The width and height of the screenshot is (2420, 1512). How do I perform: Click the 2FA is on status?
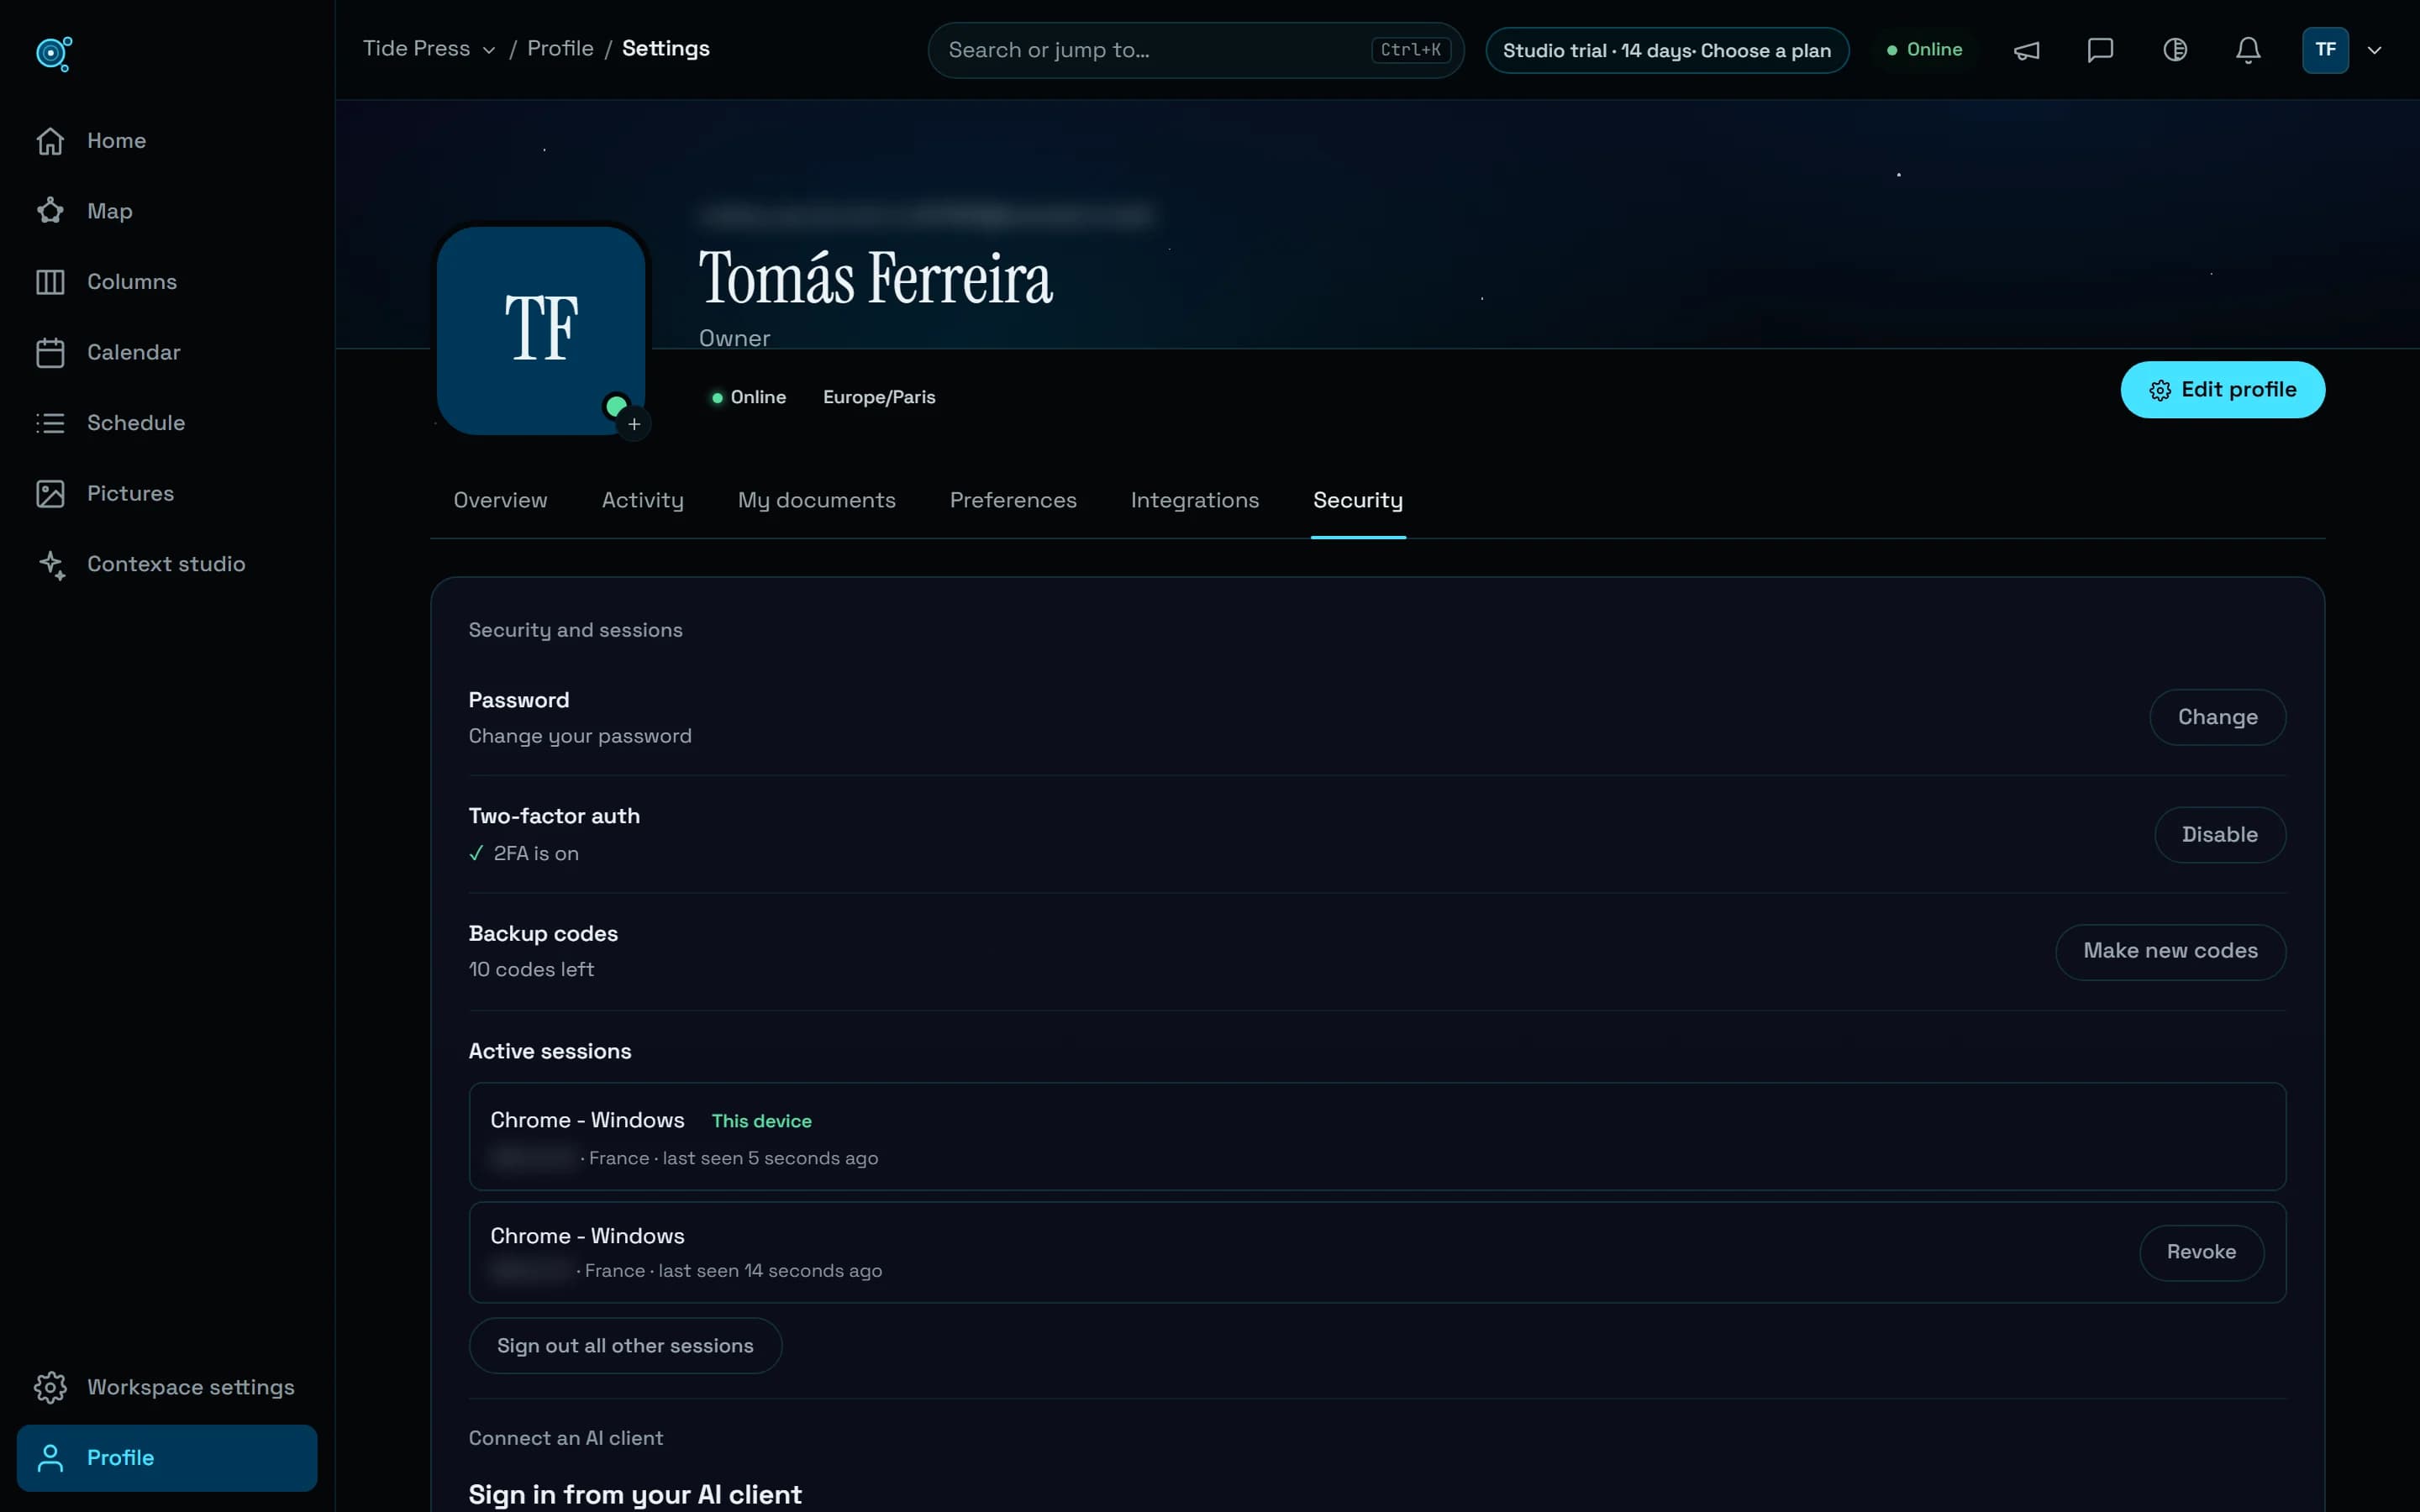[524, 853]
